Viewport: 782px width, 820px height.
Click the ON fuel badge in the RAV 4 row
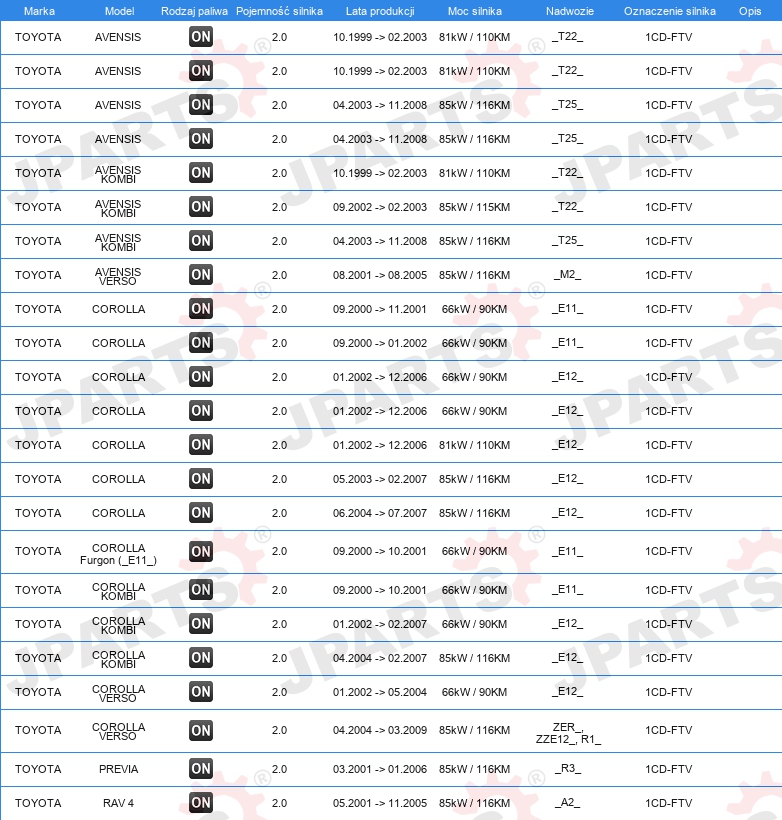coord(201,803)
